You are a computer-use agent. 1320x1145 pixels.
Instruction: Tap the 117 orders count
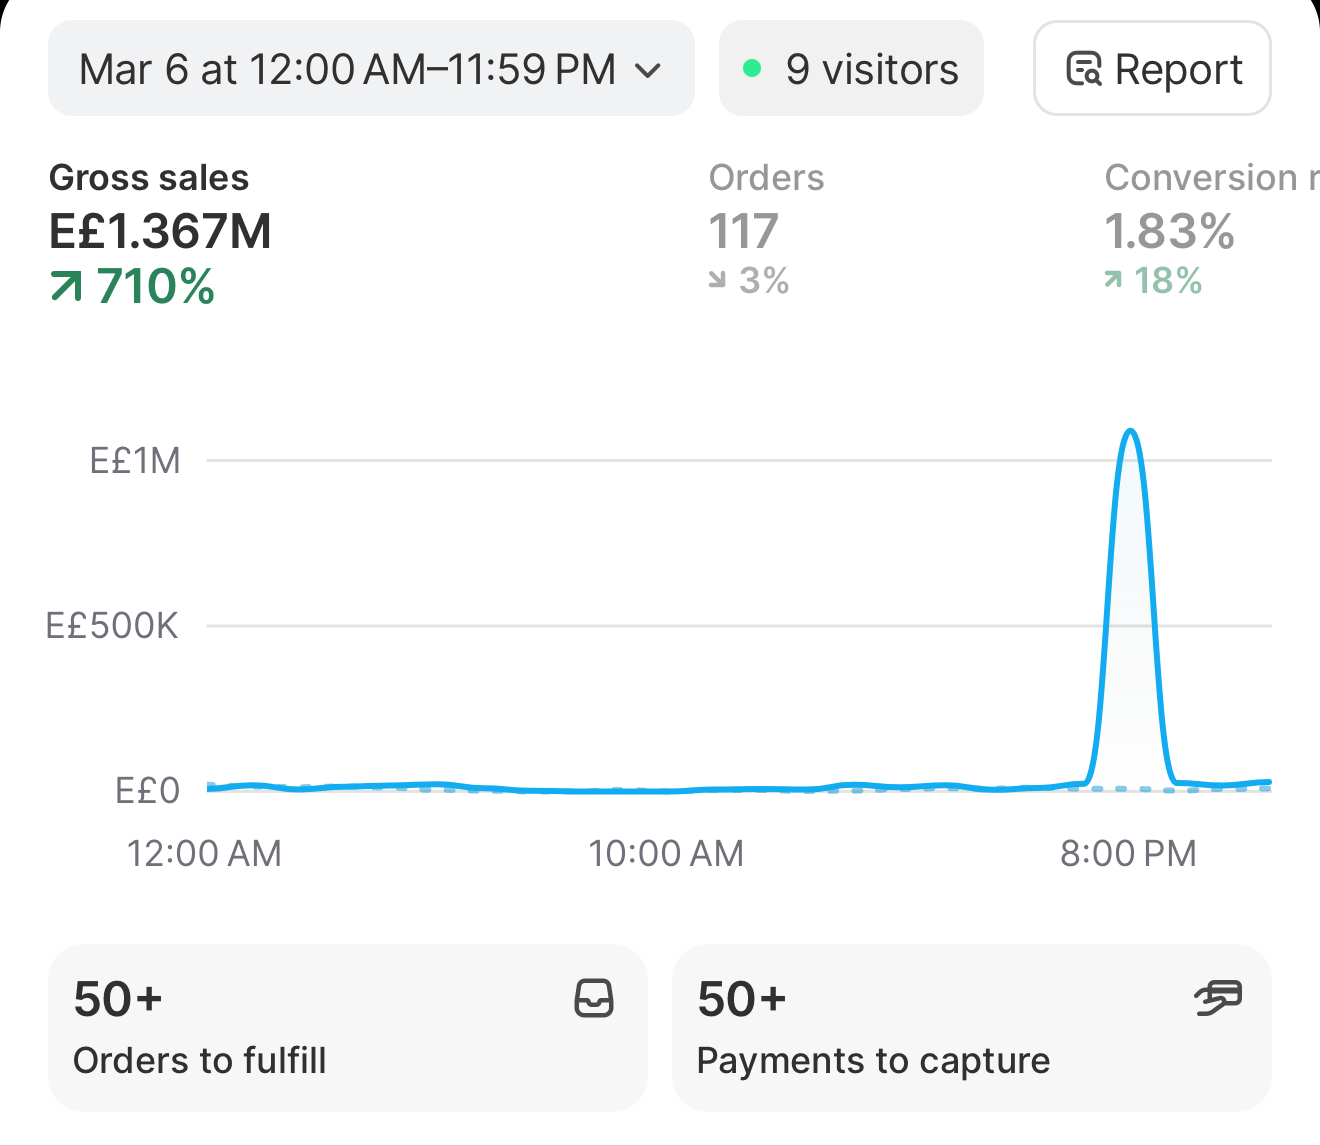coord(743,232)
